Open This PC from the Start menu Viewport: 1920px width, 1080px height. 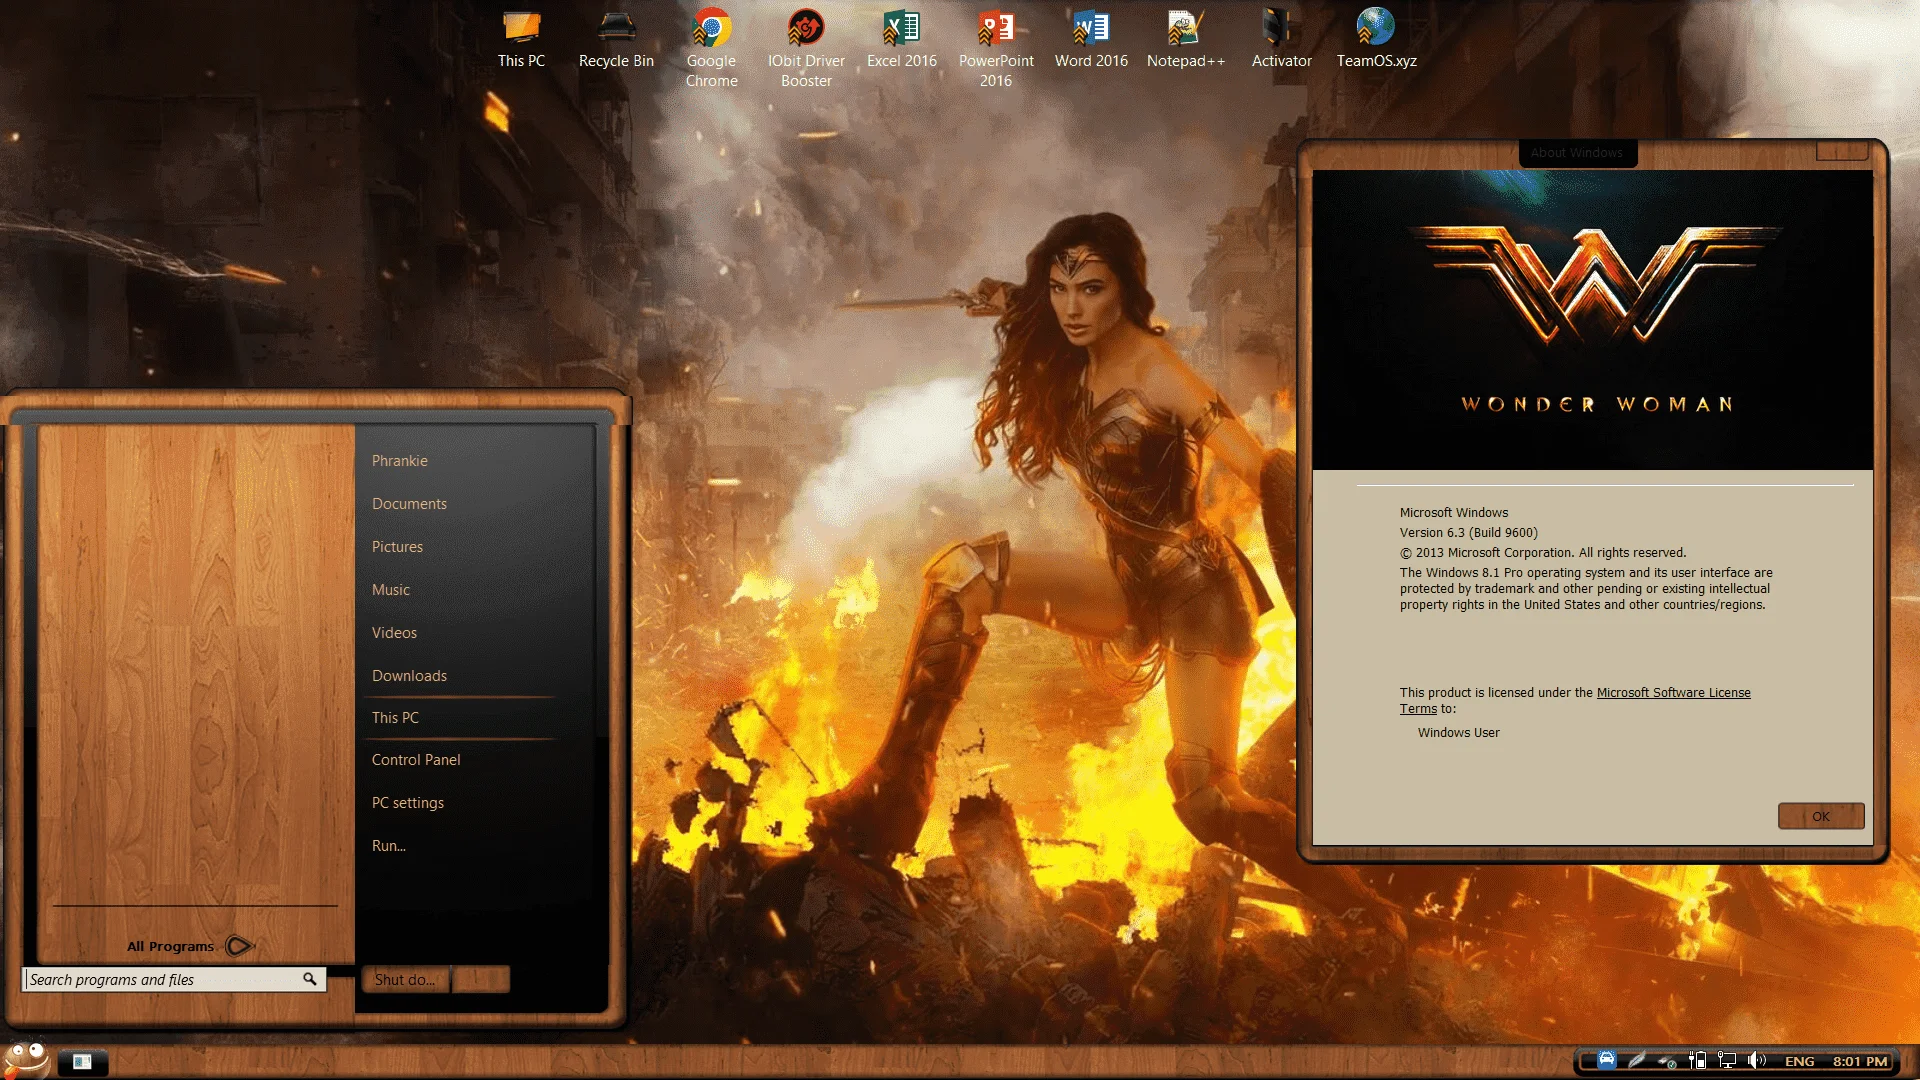click(x=395, y=718)
